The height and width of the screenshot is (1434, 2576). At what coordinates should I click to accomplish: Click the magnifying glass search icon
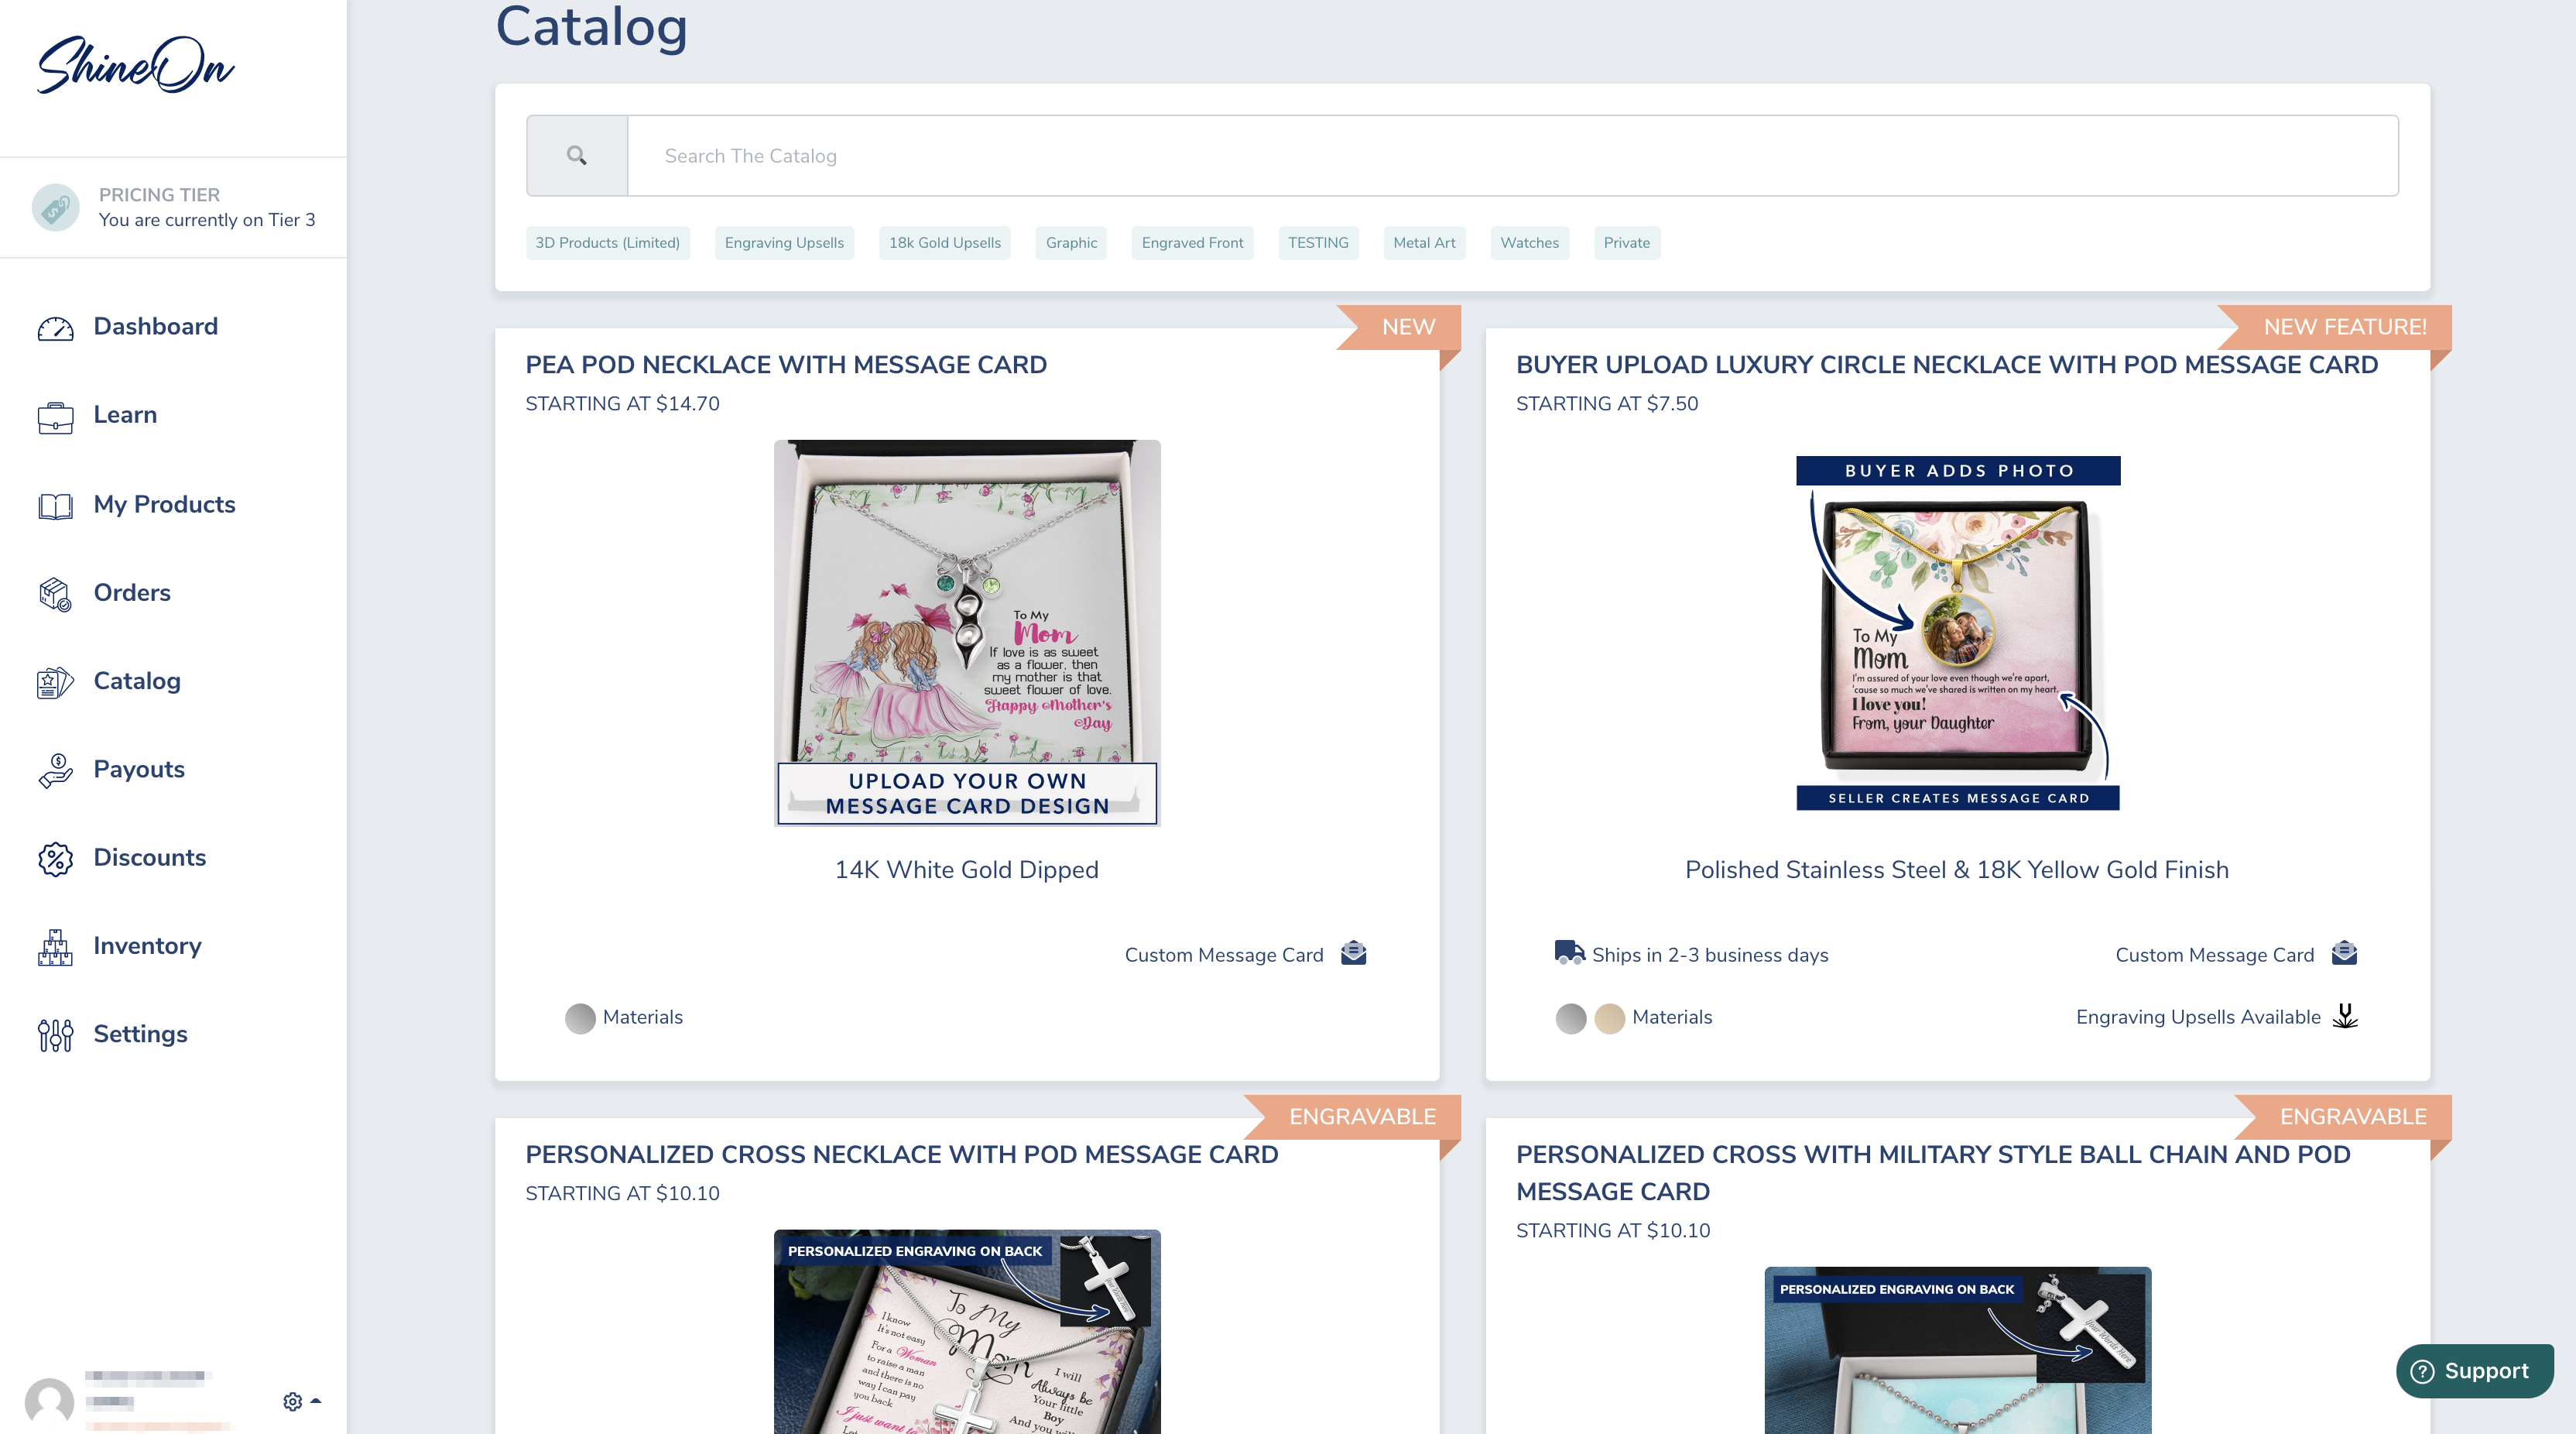click(x=576, y=155)
